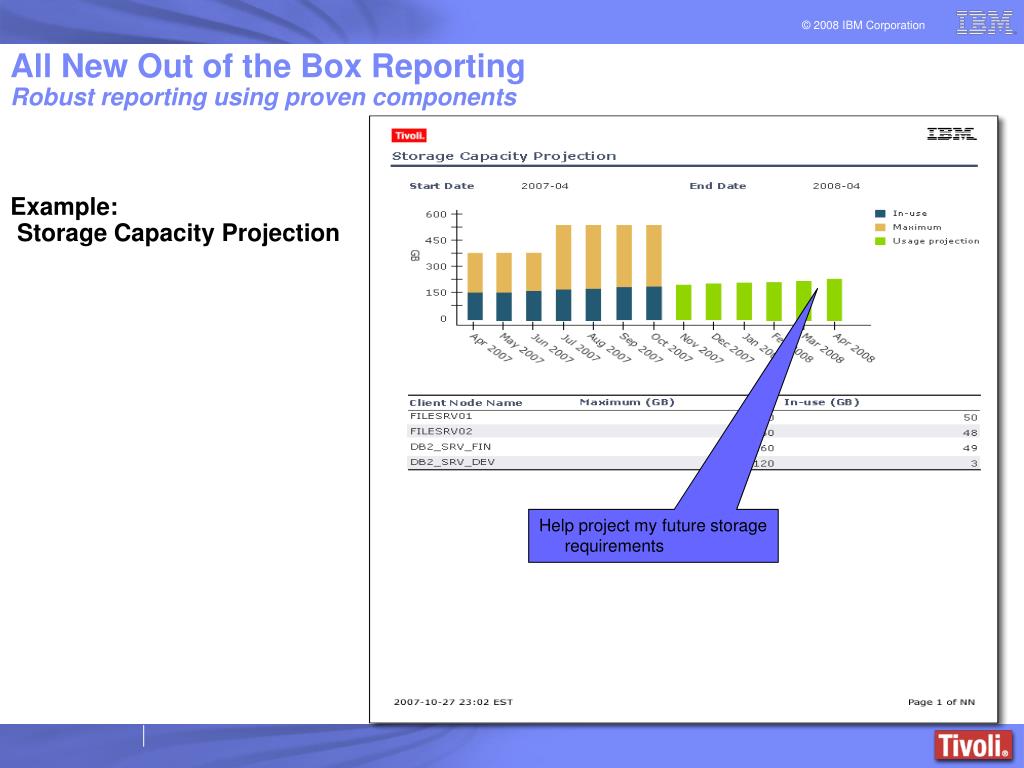The image size is (1024, 768).
Task: Click the Tivoli logo in slide footer
Action: pos(971,745)
